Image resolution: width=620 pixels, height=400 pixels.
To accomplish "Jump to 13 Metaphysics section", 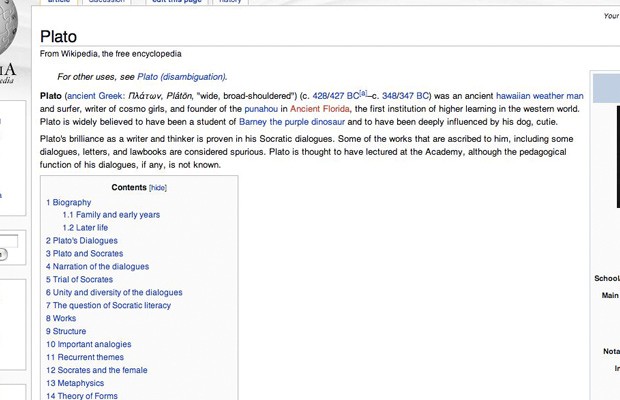I will [75, 383].
